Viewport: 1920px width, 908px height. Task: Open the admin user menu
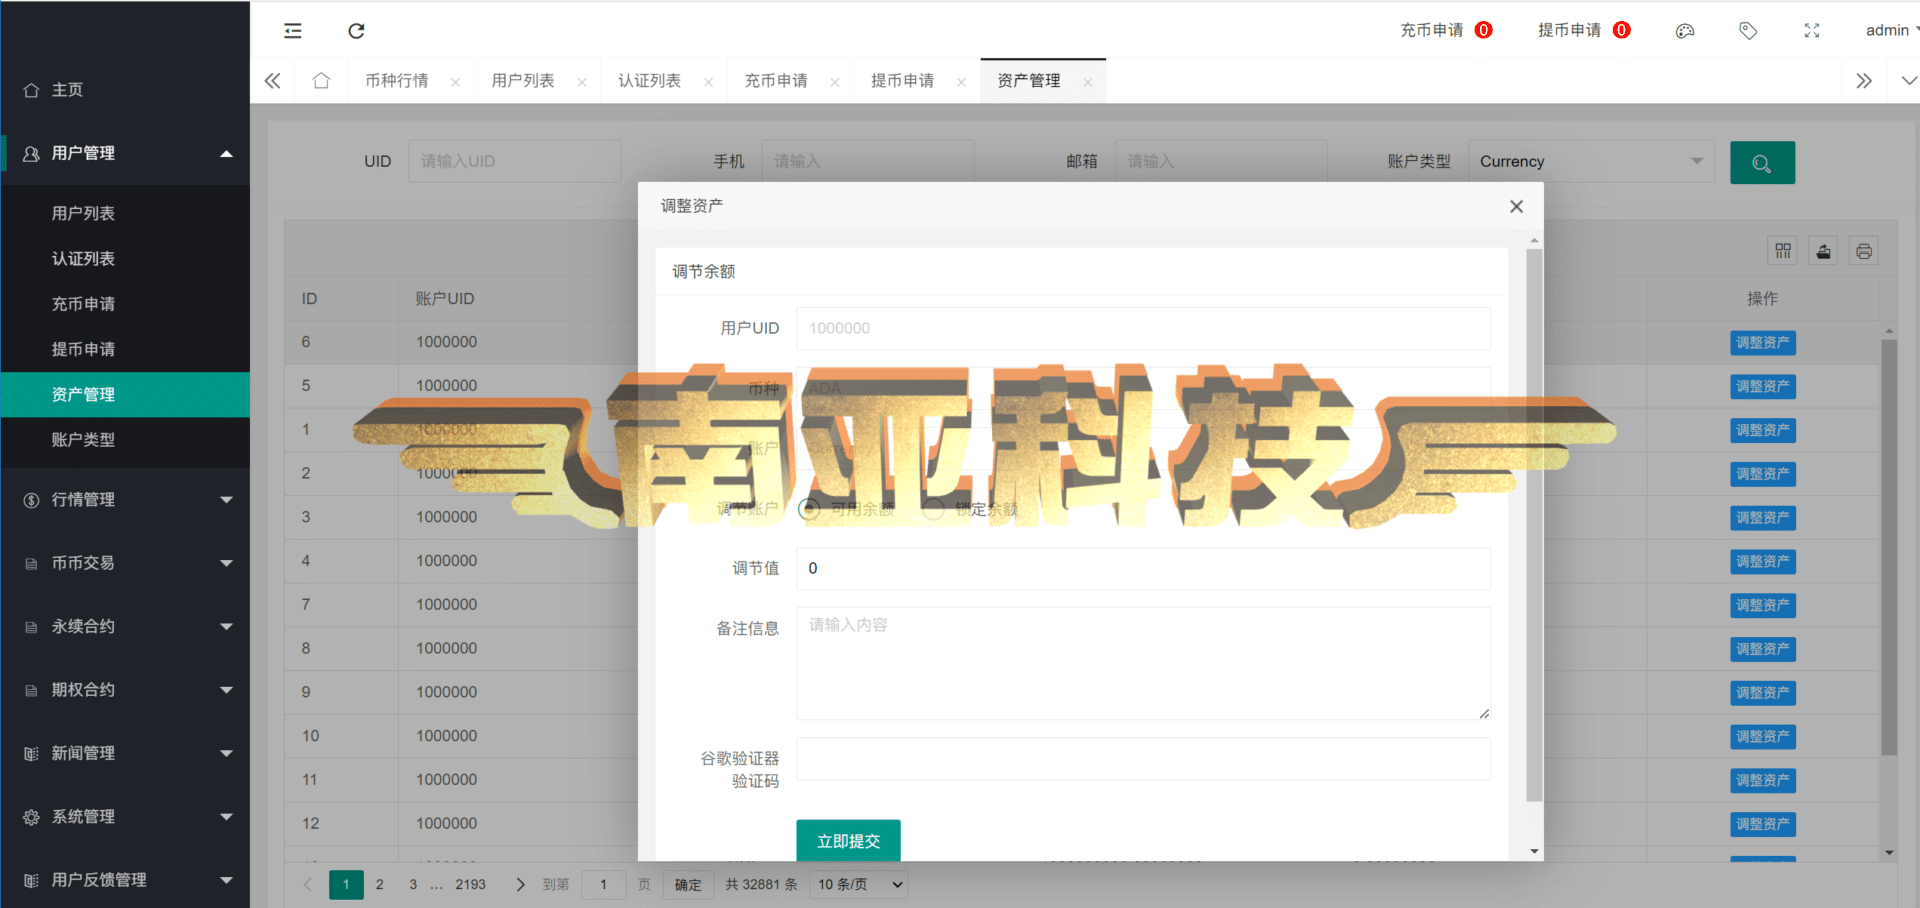[1891, 30]
